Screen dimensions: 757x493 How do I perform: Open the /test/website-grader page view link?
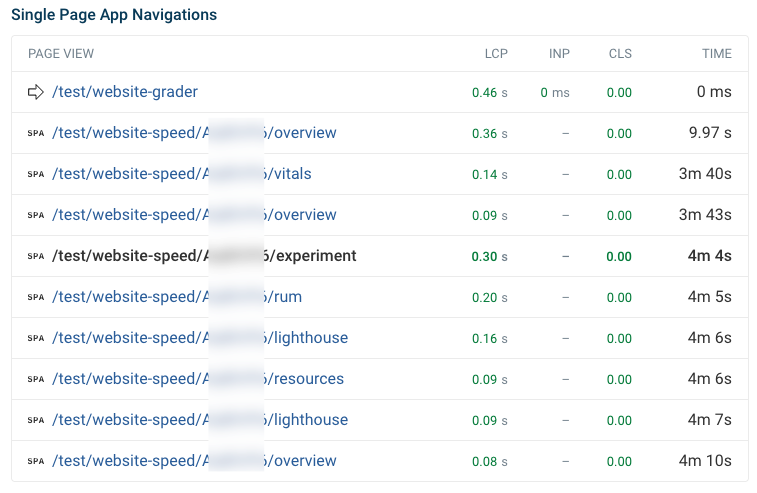coord(125,92)
